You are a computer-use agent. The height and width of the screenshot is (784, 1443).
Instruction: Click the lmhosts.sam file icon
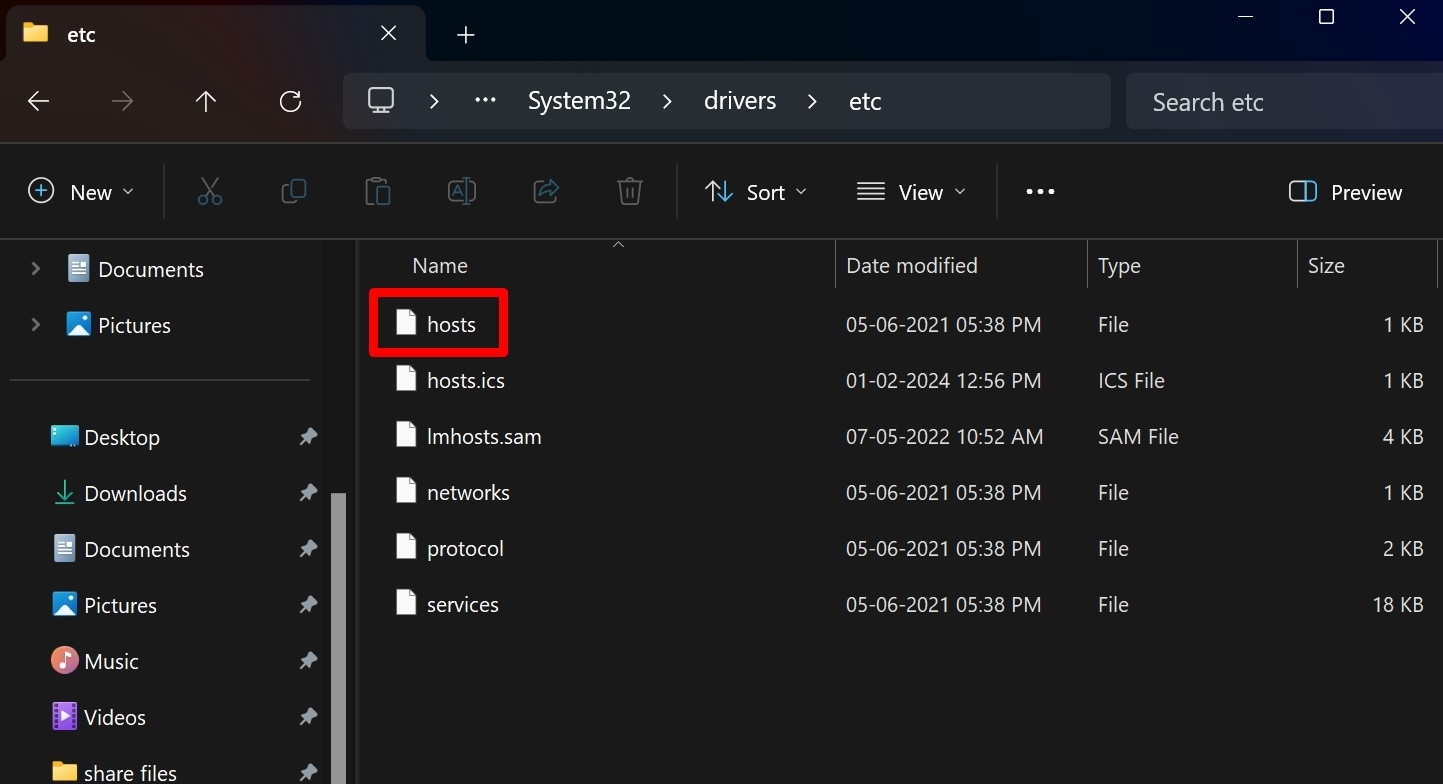click(405, 435)
